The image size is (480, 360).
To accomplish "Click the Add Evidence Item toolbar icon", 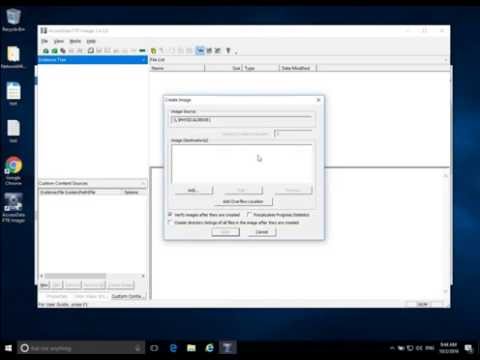I will [x=46, y=51].
